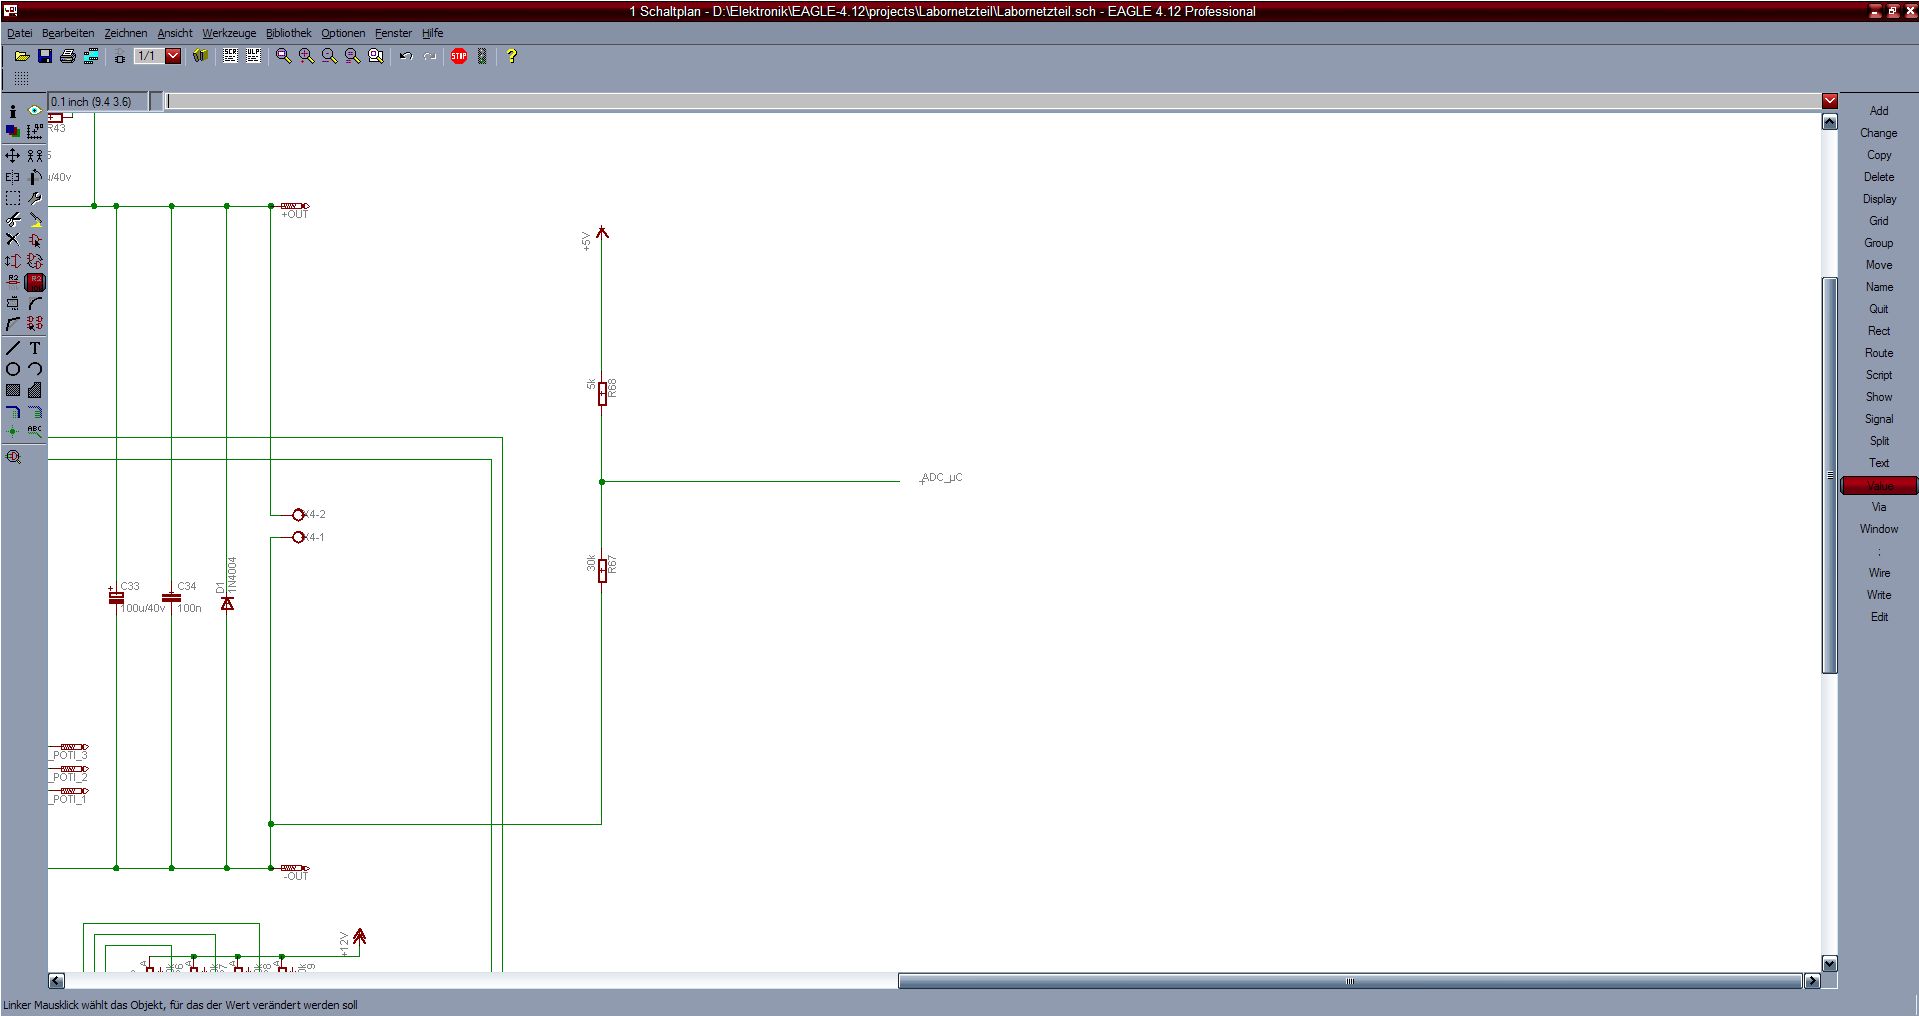1919x1016 pixels.
Task: Run the ERC check icon
Action: pyautogui.click(x=13, y=456)
